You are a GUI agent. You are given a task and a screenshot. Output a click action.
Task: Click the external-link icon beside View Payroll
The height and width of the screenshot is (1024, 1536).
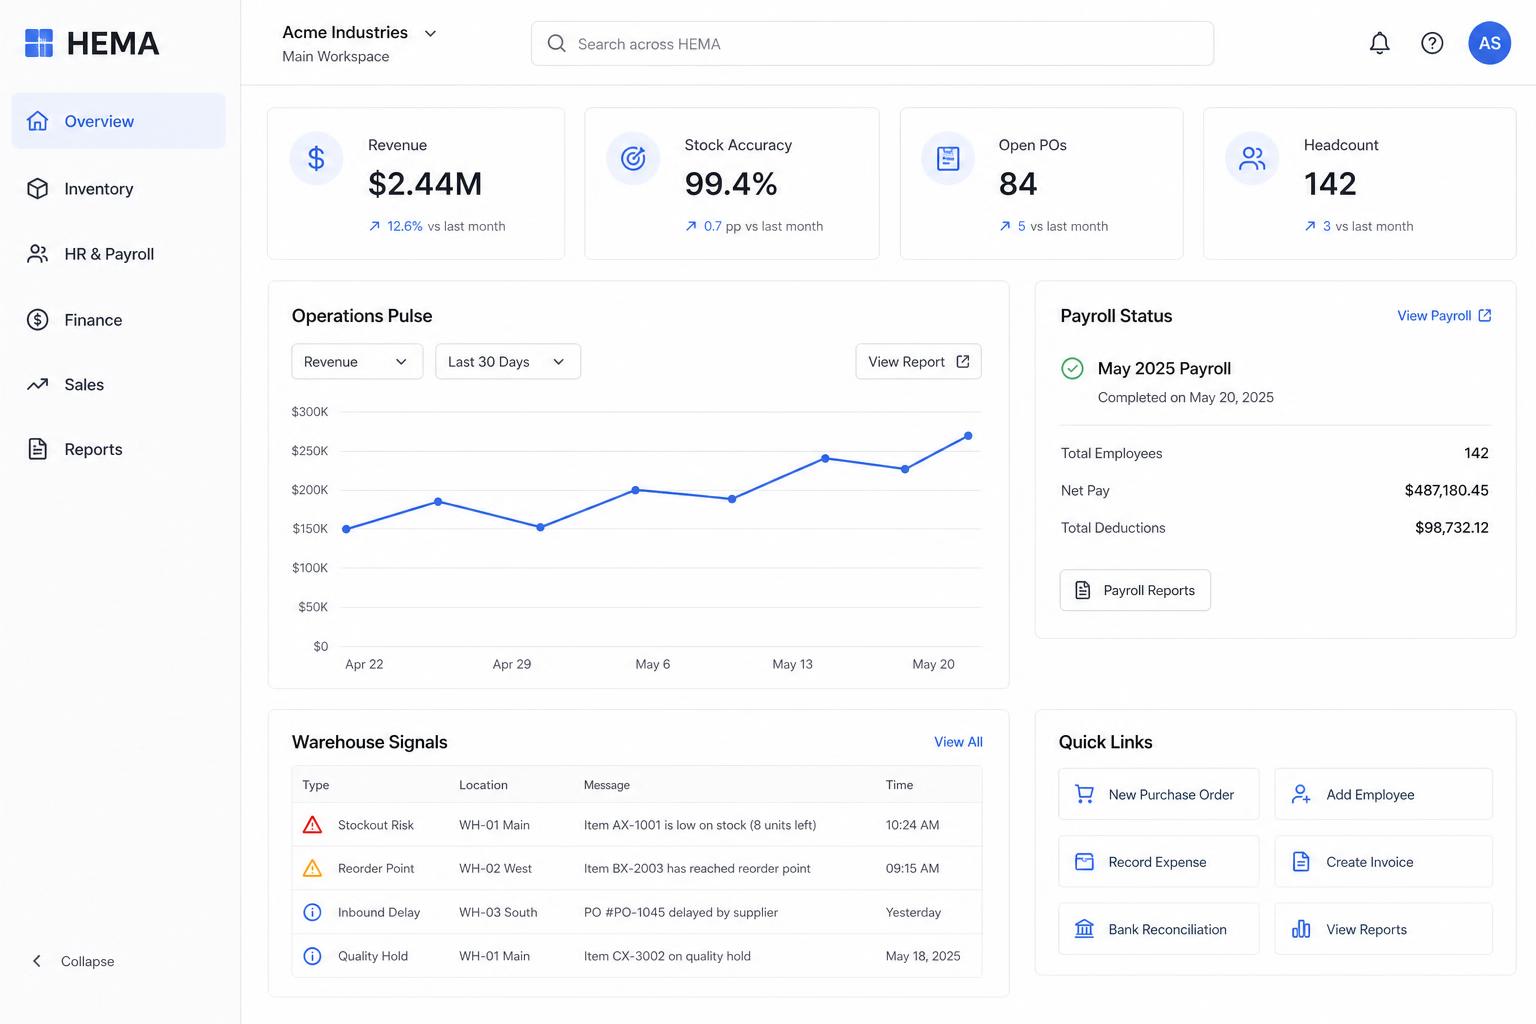pyautogui.click(x=1485, y=315)
